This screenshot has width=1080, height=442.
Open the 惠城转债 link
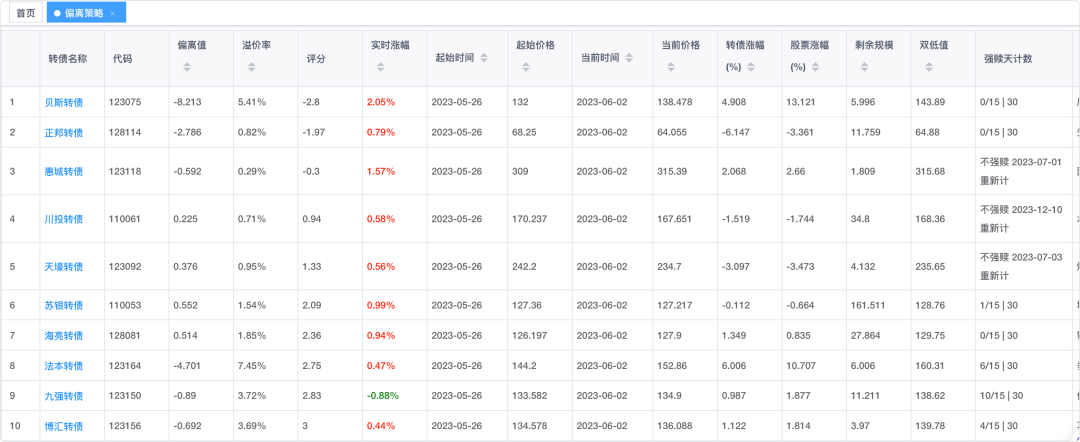(x=63, y=171)
